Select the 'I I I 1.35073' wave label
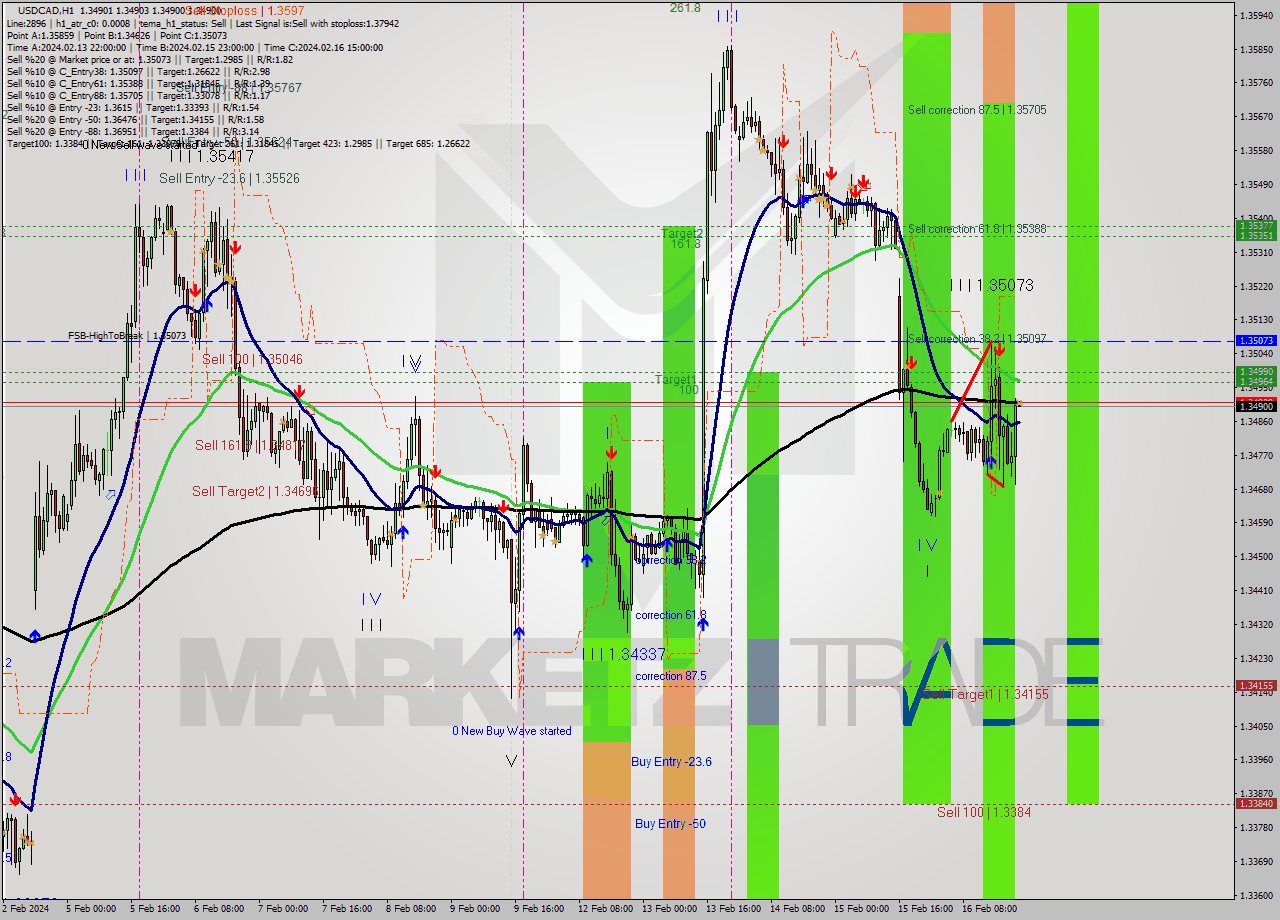Image resolution: width=1280 pixels, height=920 pixels. [991, 286]
